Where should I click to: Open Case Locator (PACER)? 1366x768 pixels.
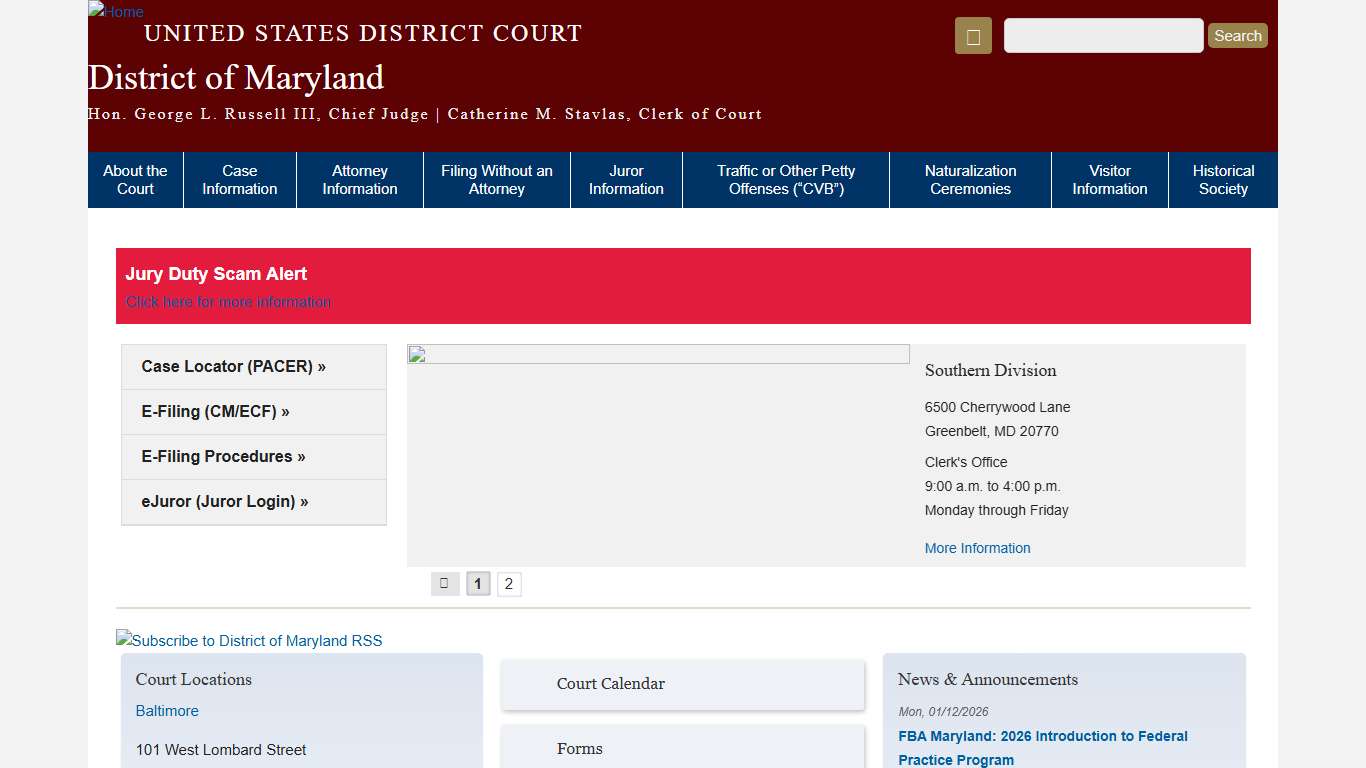click(233, 366)
